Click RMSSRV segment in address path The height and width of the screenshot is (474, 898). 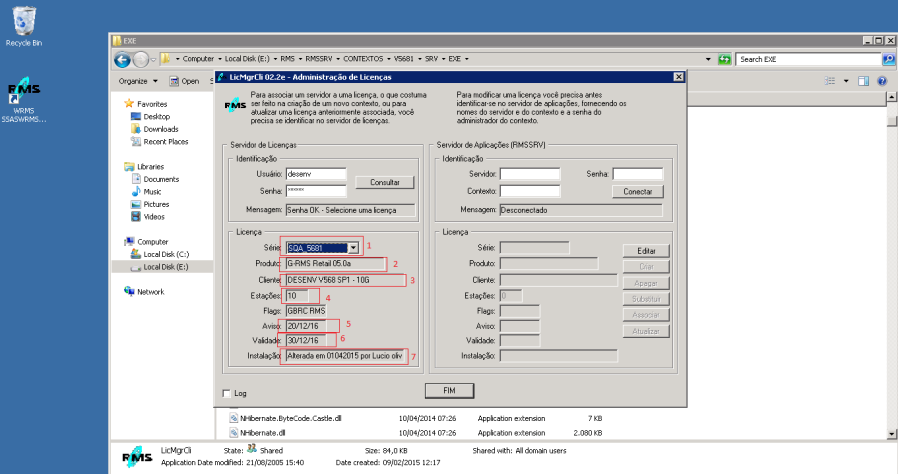[x=318, y=59]
